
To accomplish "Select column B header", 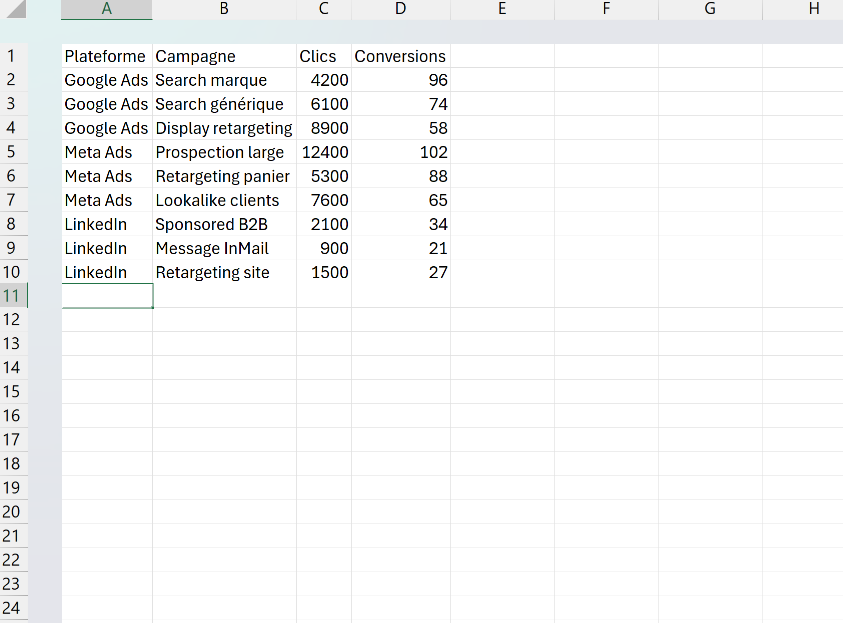I will coord(224,9).
